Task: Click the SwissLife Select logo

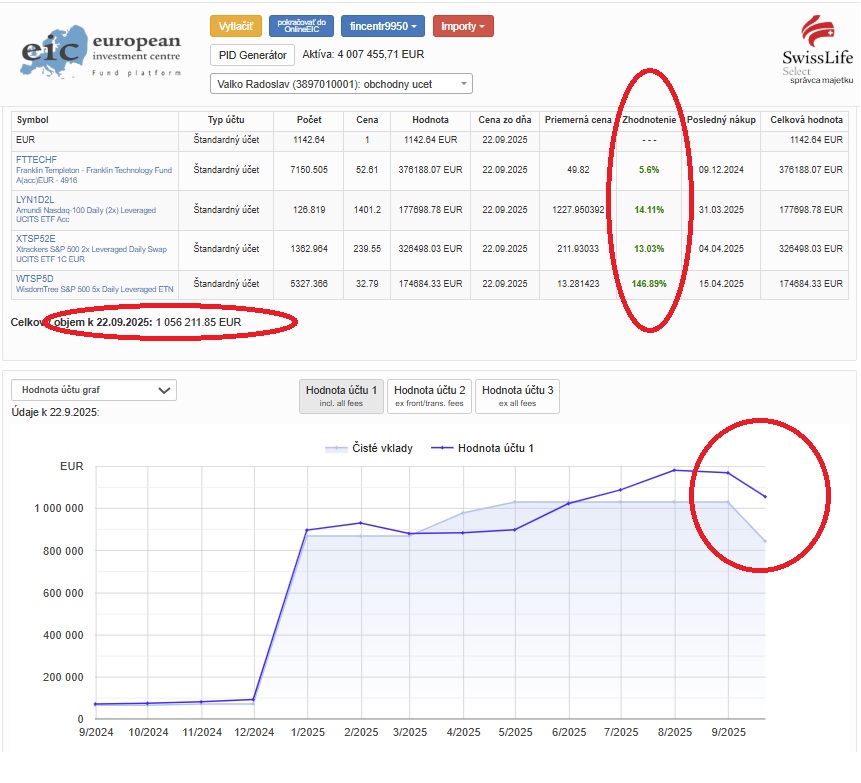Action: (818, 49)
